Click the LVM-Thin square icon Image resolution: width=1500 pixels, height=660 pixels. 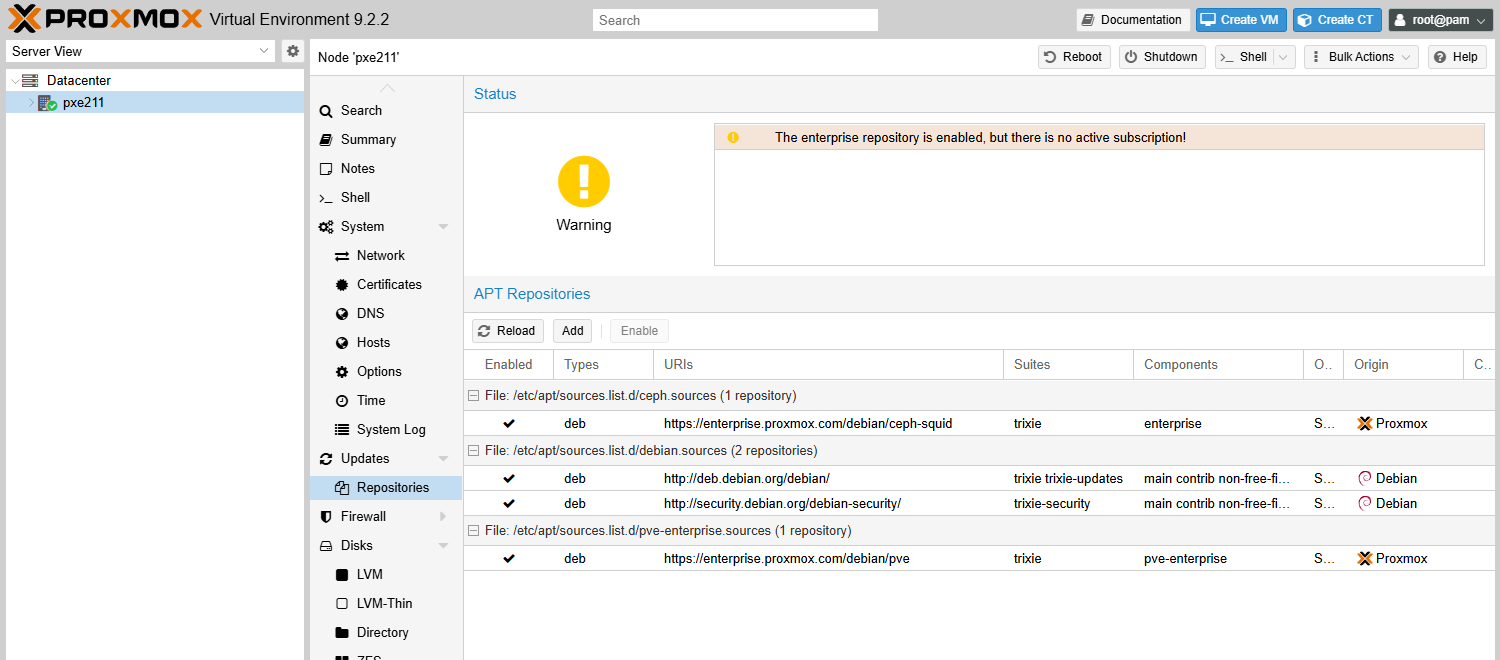click(x=342, y=604)
